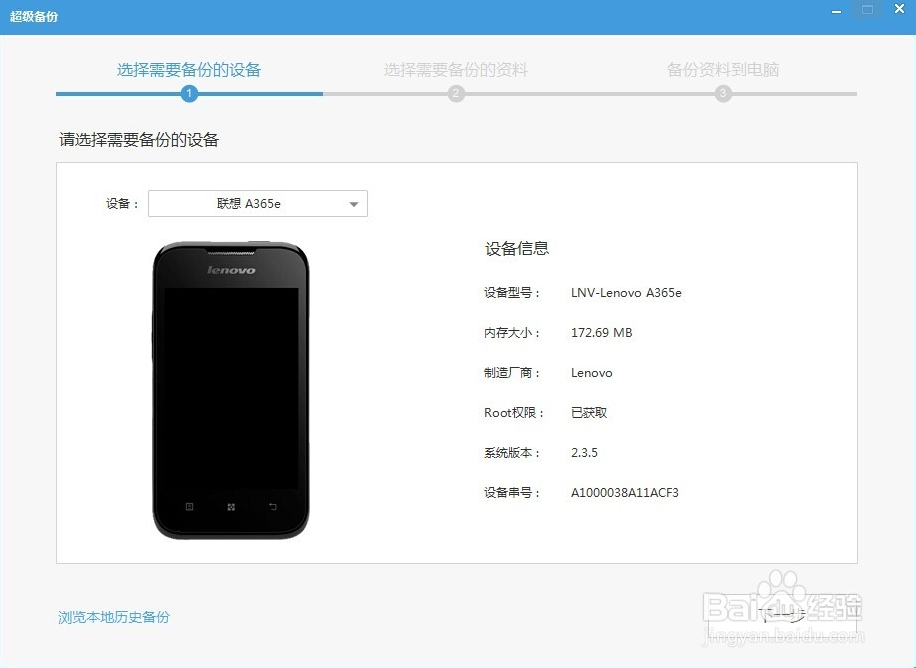916x668 pixels.
Task: Go to step 备份资料到电脑
Action: (723, 70)
